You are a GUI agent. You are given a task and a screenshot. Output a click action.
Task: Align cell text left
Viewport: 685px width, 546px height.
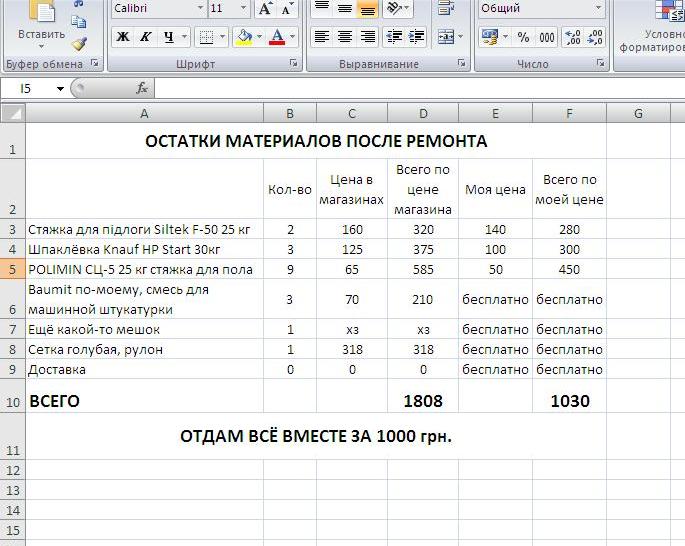[322, 37]
